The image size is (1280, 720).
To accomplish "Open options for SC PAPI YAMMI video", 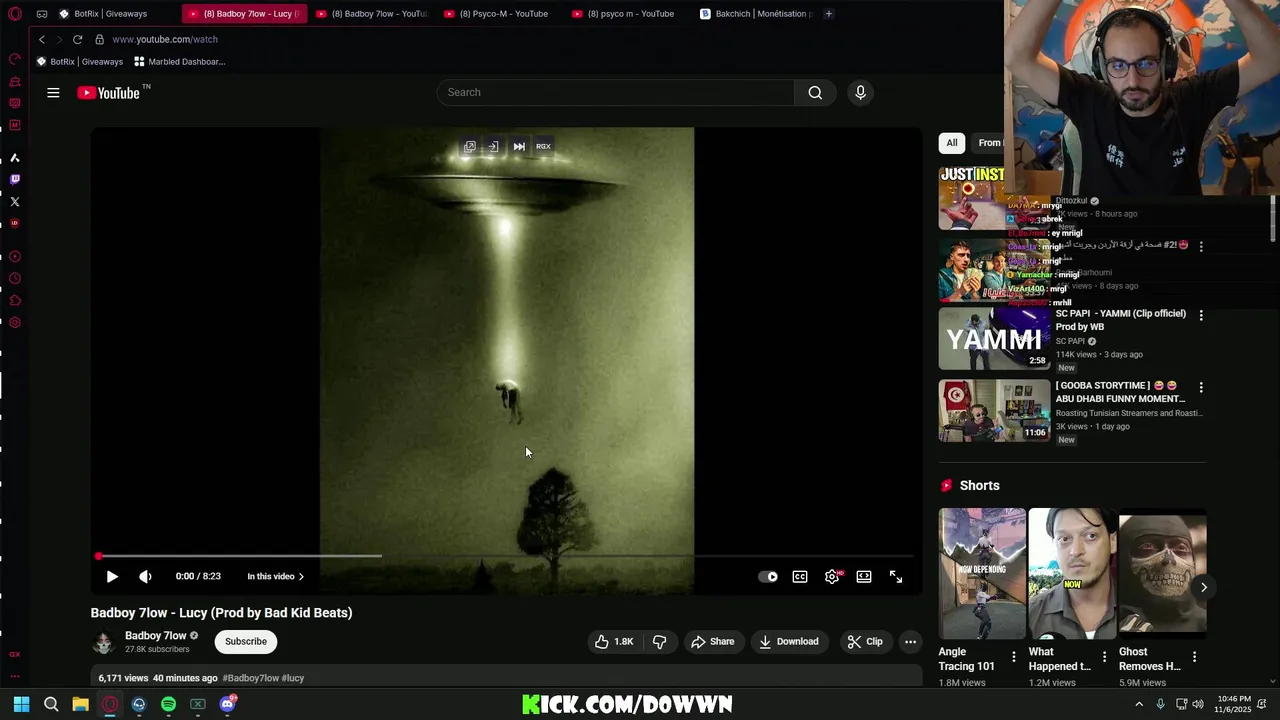I will point(1201,315).
